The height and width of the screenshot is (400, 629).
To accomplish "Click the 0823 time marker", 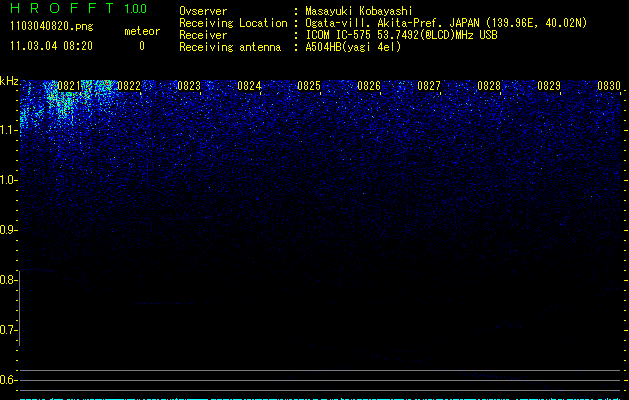I will point(189,86).
